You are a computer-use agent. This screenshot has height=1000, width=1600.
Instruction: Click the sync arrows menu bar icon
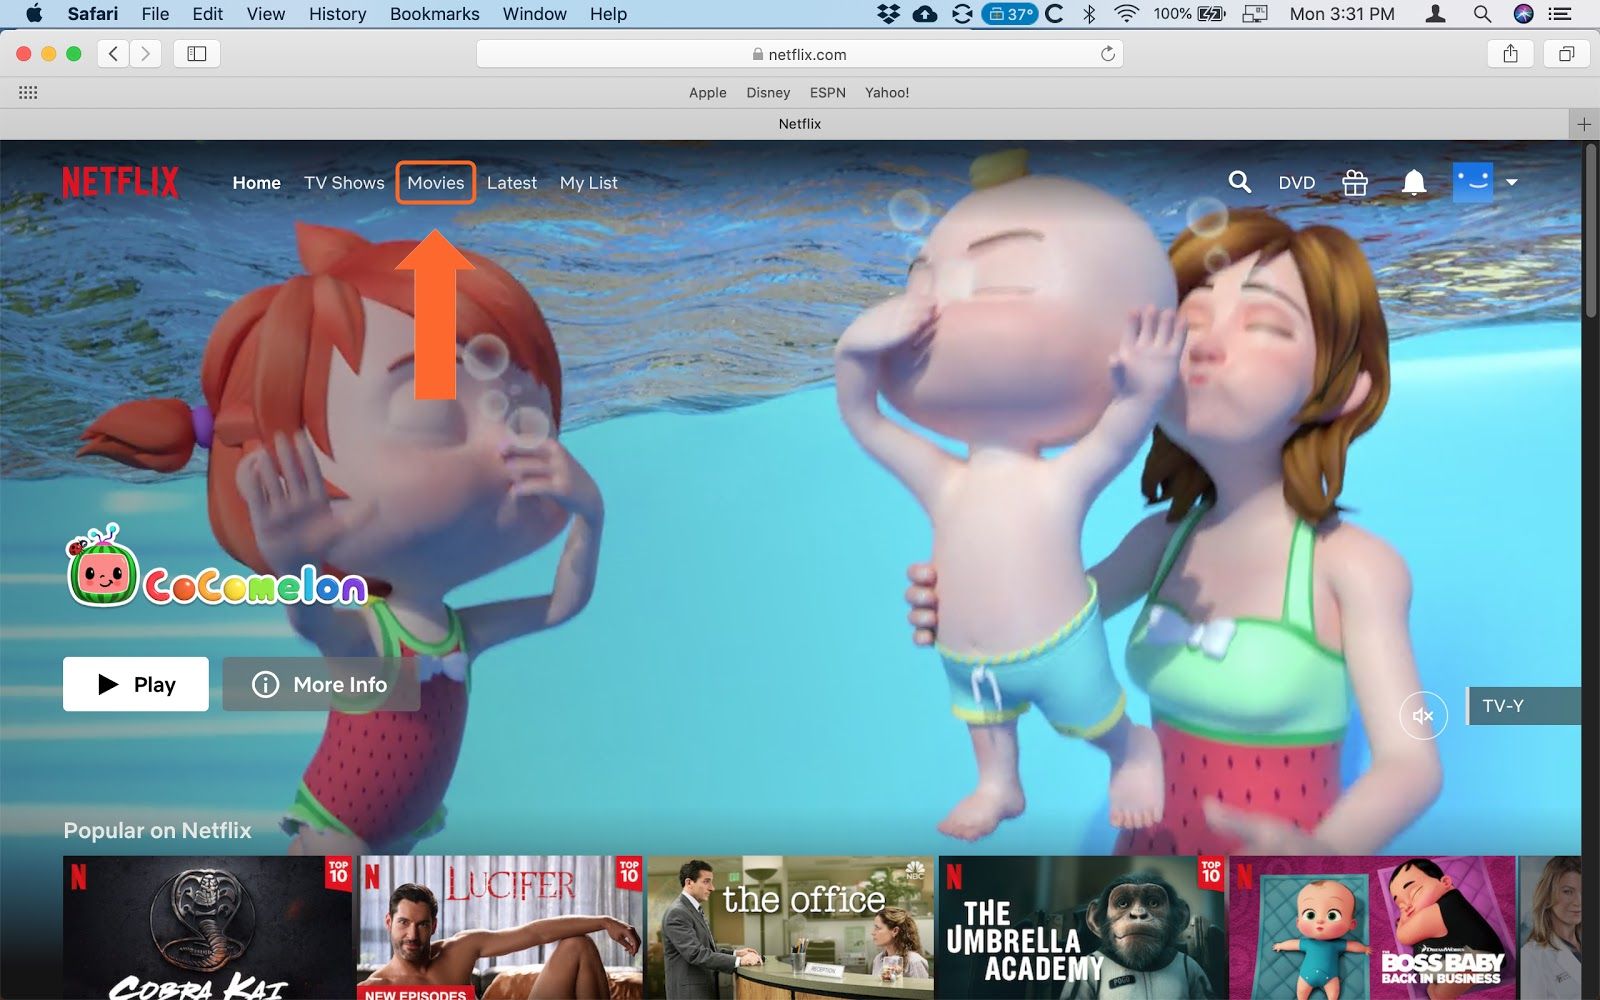[962, 14]
